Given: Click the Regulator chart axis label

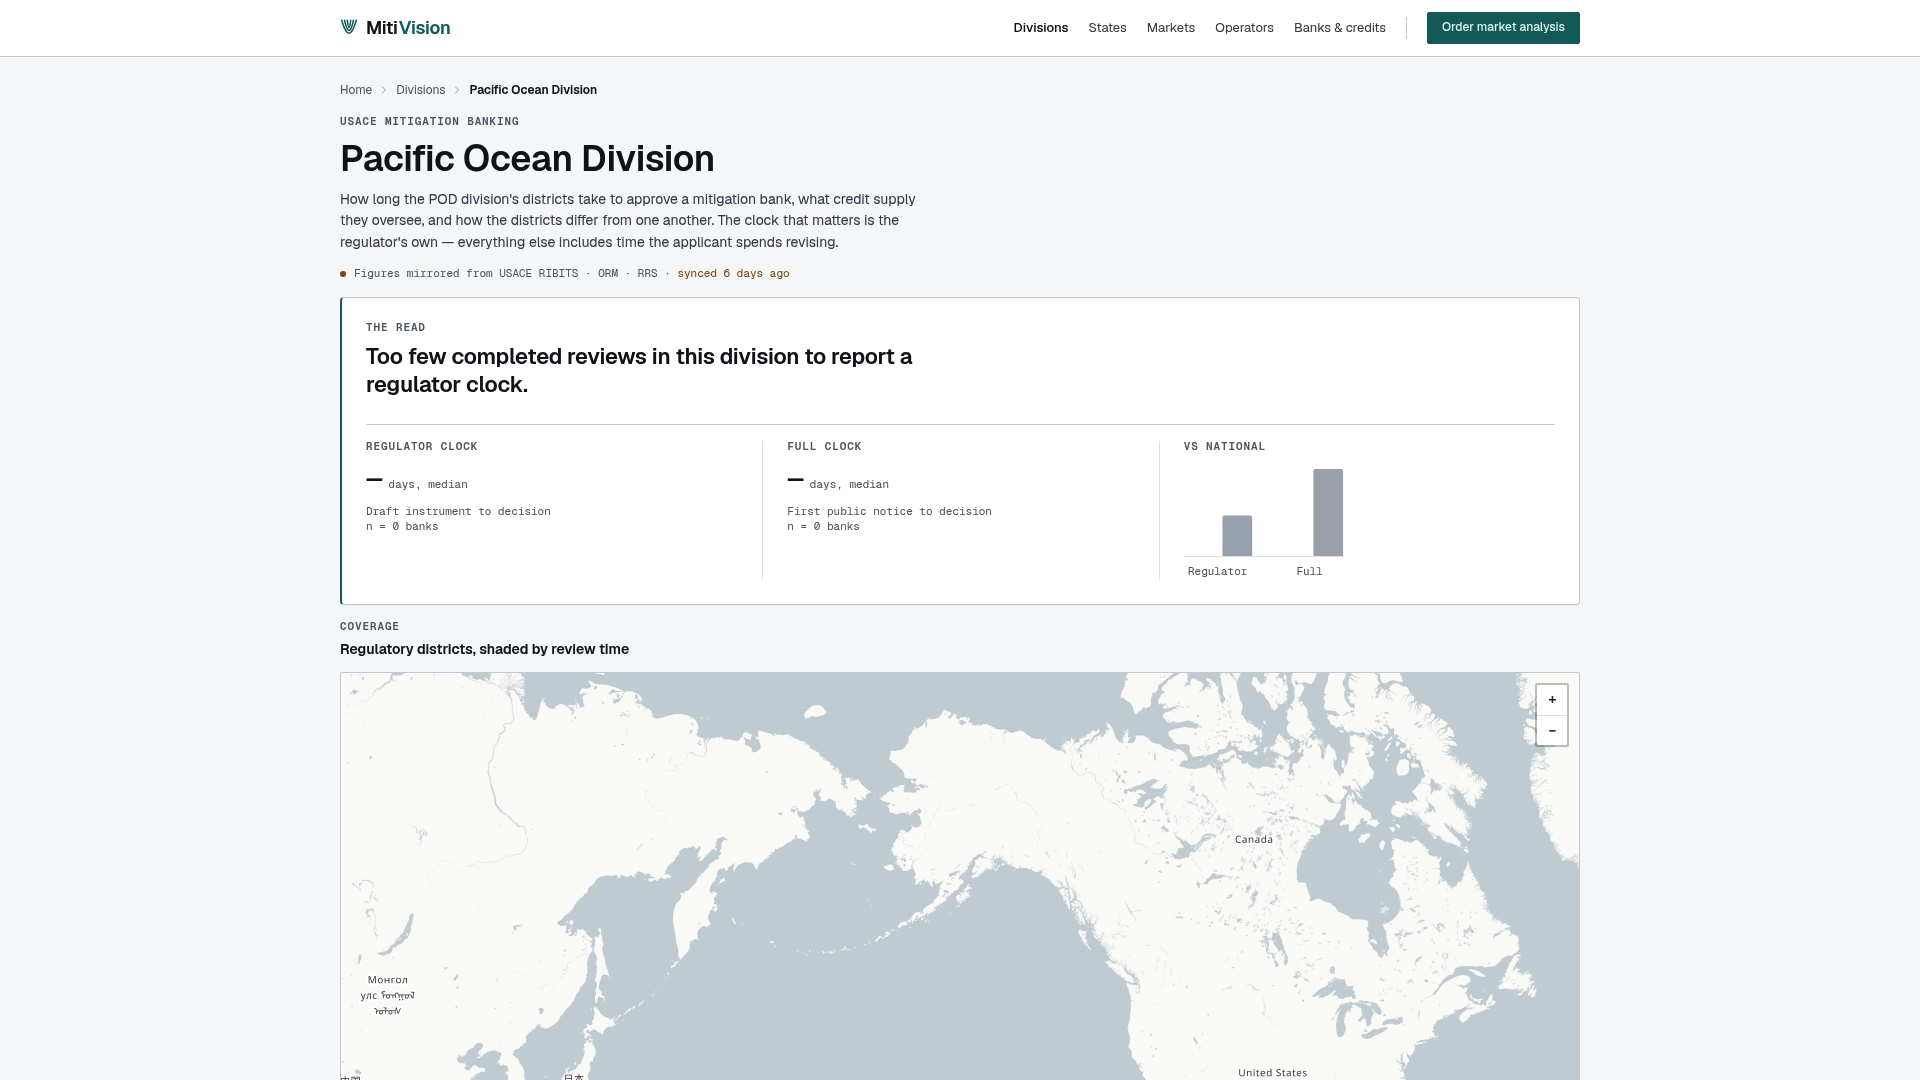Looking at the screenshot, I should click(x=1217, y=572).
